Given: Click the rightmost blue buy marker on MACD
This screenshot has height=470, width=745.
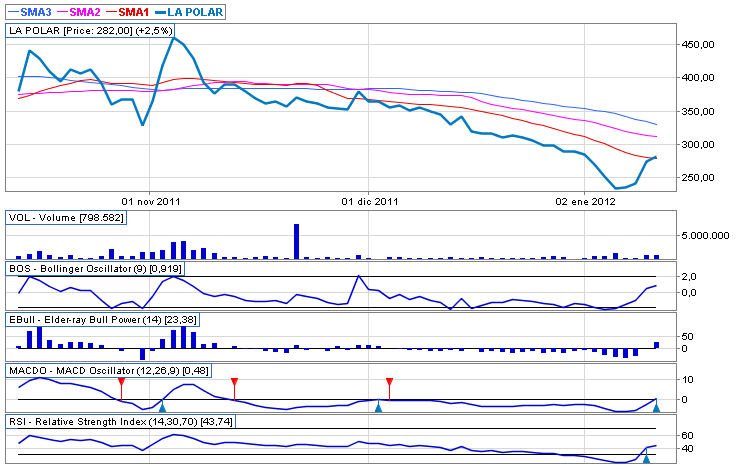Looking at the screenshot, I should 656,405.
